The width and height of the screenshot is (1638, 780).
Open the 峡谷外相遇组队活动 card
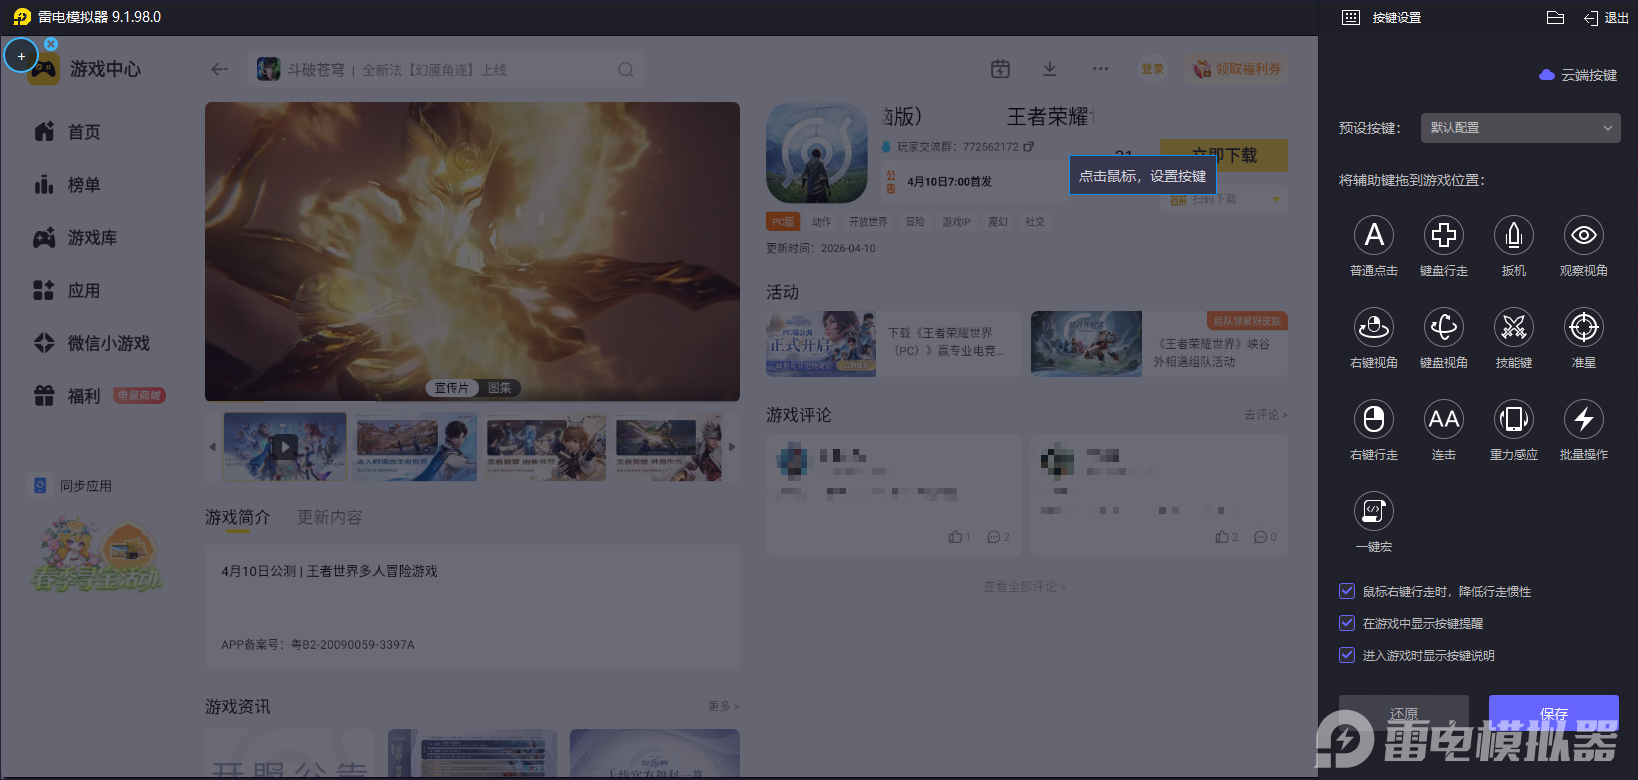coord(1159,344)
